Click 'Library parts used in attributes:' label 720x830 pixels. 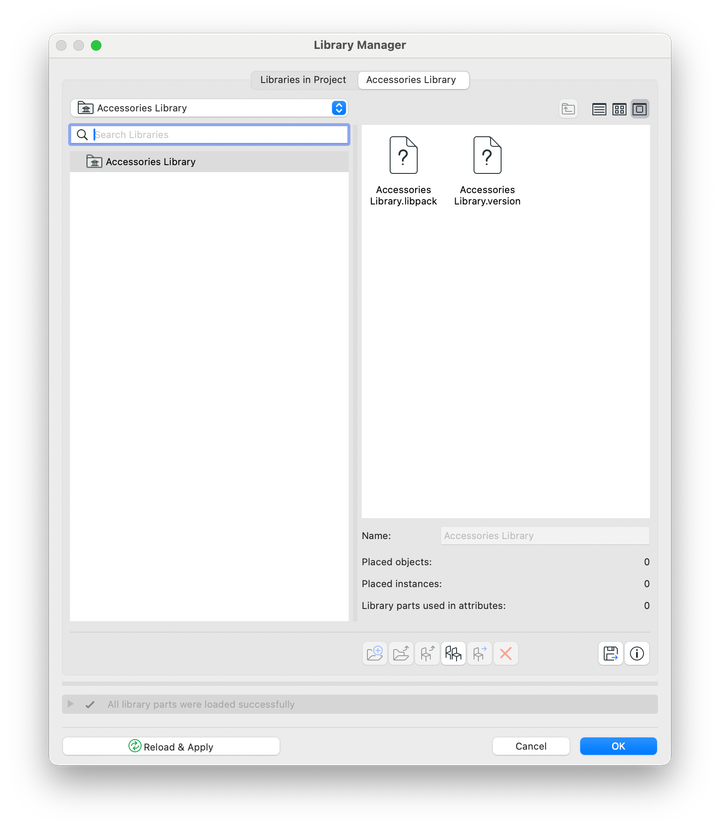coord(434,605)
